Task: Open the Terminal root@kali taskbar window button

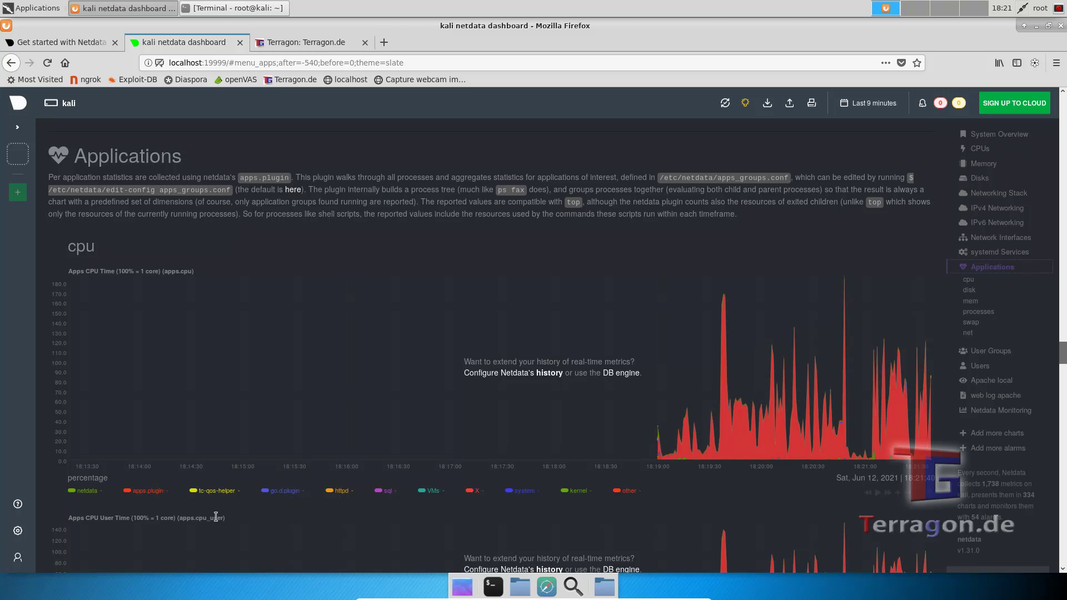Action: 235,8
